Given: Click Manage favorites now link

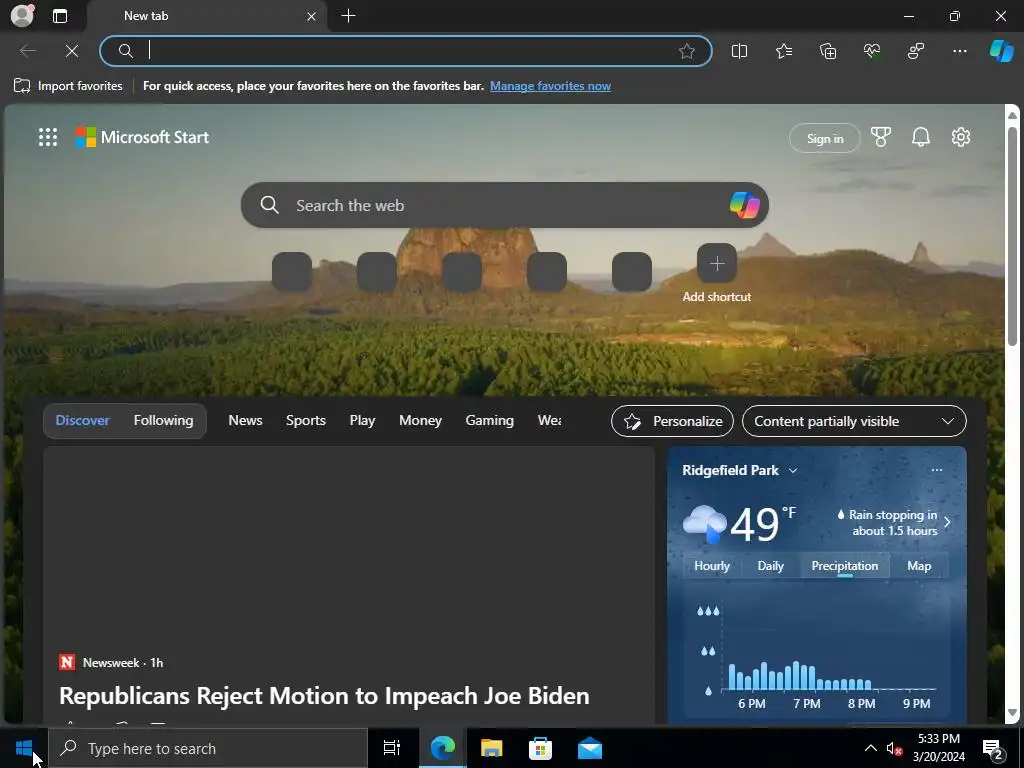Looking at the screenshot, I should [x=550, y=86].
